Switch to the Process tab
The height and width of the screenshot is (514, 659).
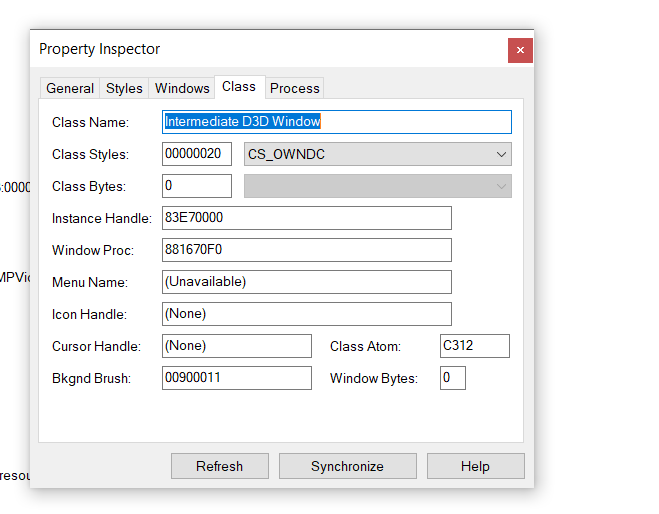coord(295,88)
